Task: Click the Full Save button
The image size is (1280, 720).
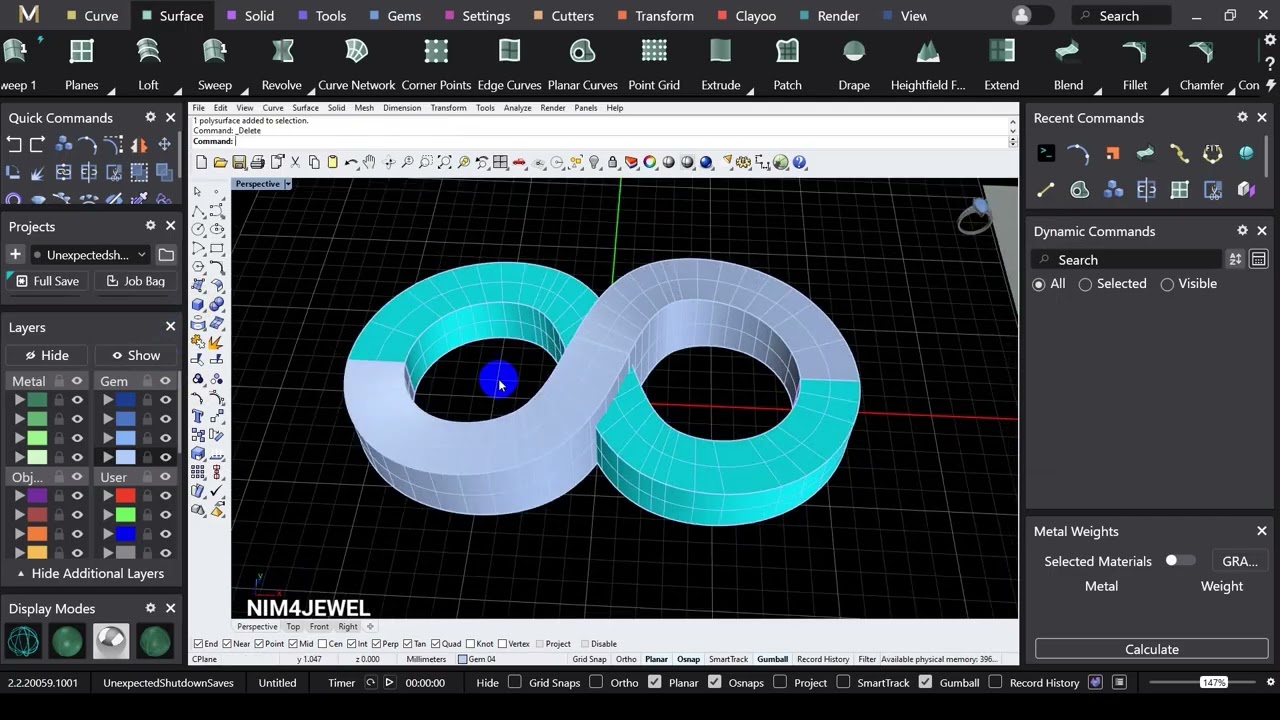Action: point(47,281)
